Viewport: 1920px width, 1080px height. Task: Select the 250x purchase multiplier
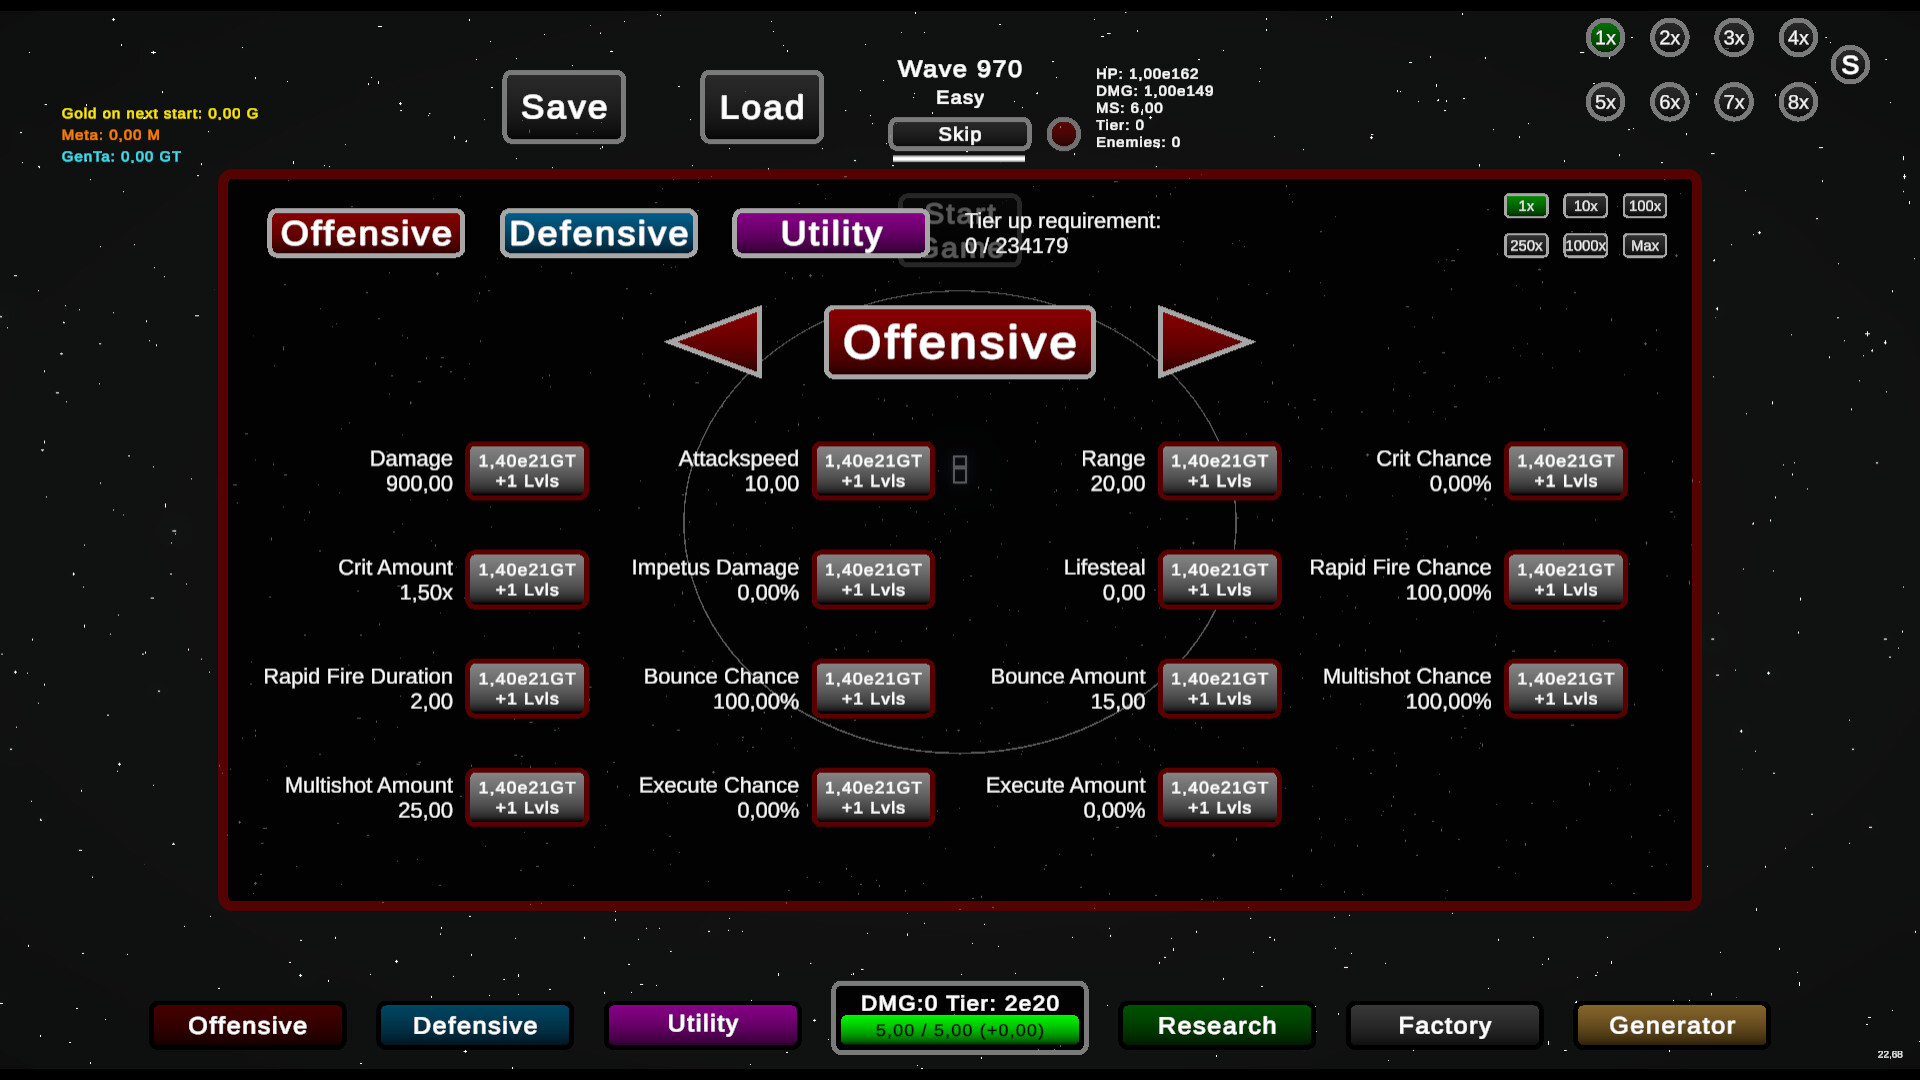1526,246
